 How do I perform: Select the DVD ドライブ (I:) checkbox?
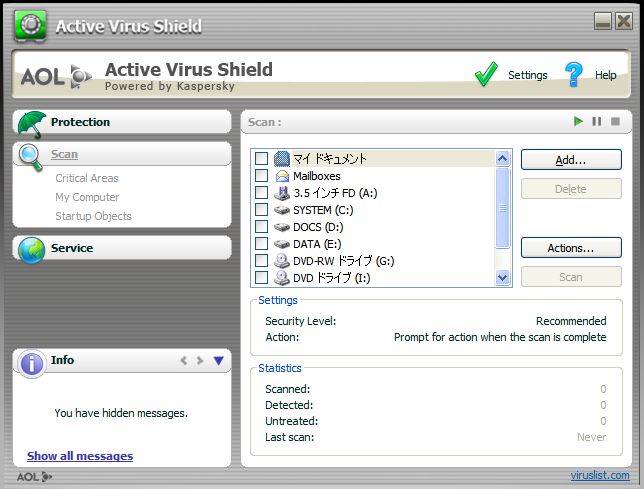tap(262, 278)
